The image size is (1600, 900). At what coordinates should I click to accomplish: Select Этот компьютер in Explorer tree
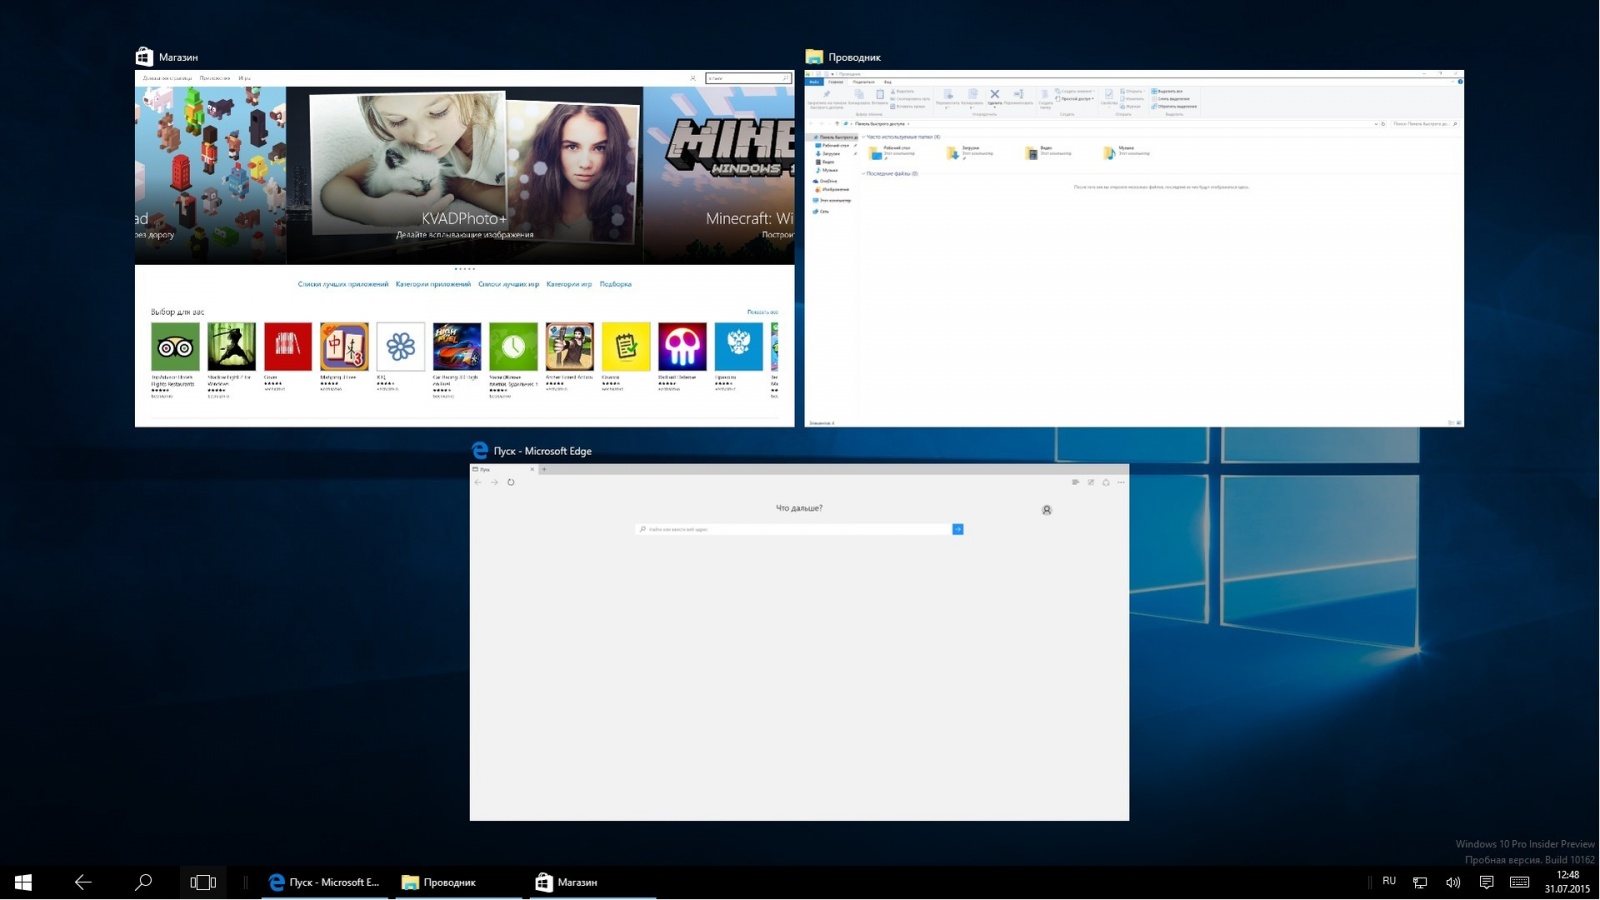tap(832, 200)
